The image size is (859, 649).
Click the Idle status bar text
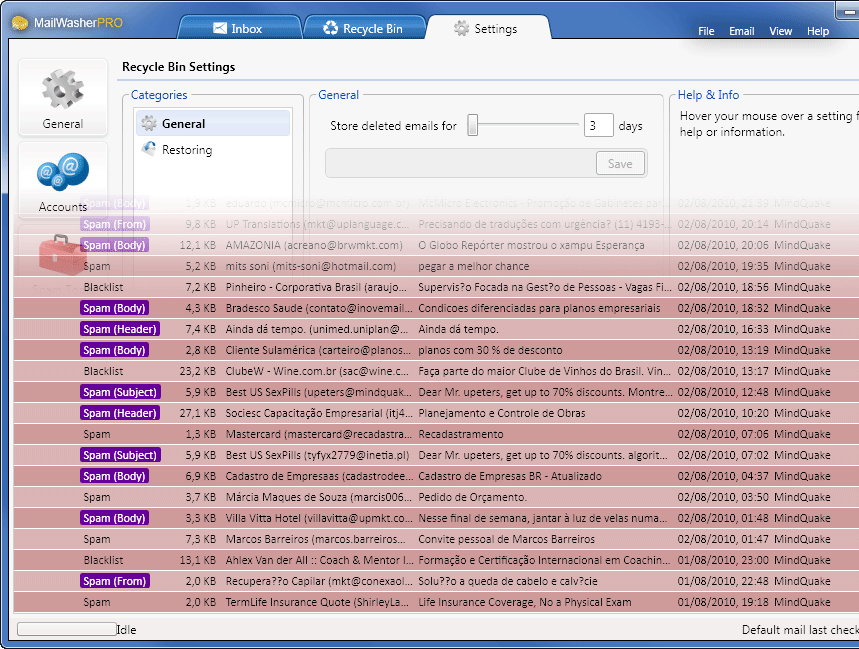click(x=126, y=630)
